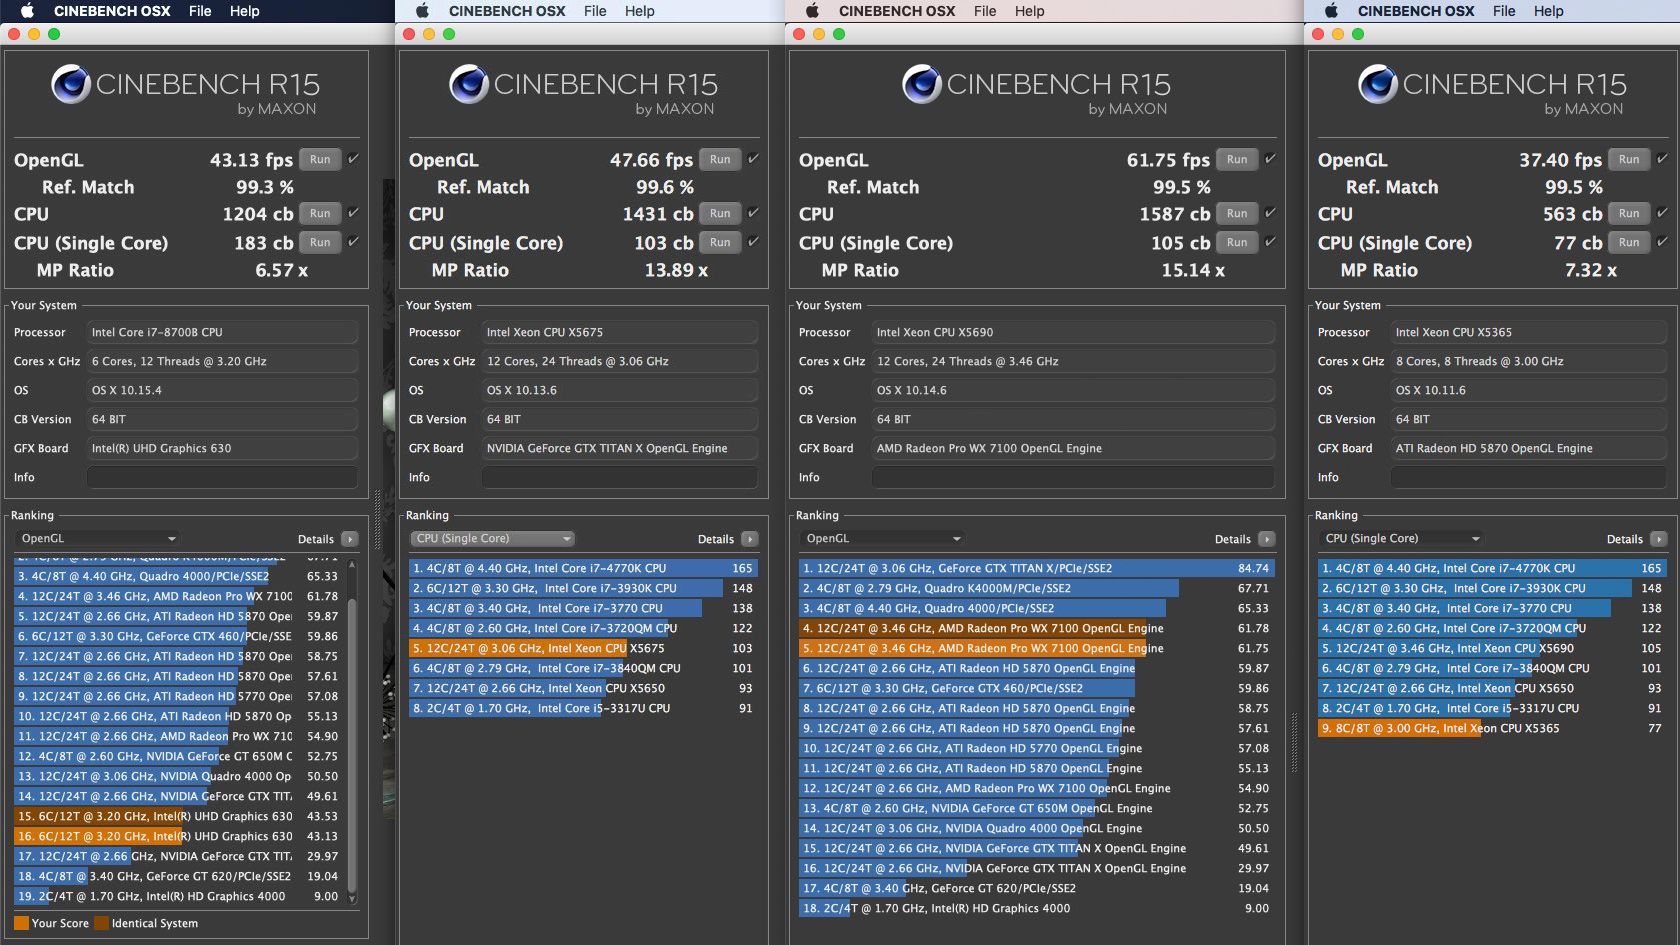Viewport: 1680px width, 945px height.
Task: Select rank 15 UHD Graphics 630 43.53 row
Action: (x=178, y=816)
